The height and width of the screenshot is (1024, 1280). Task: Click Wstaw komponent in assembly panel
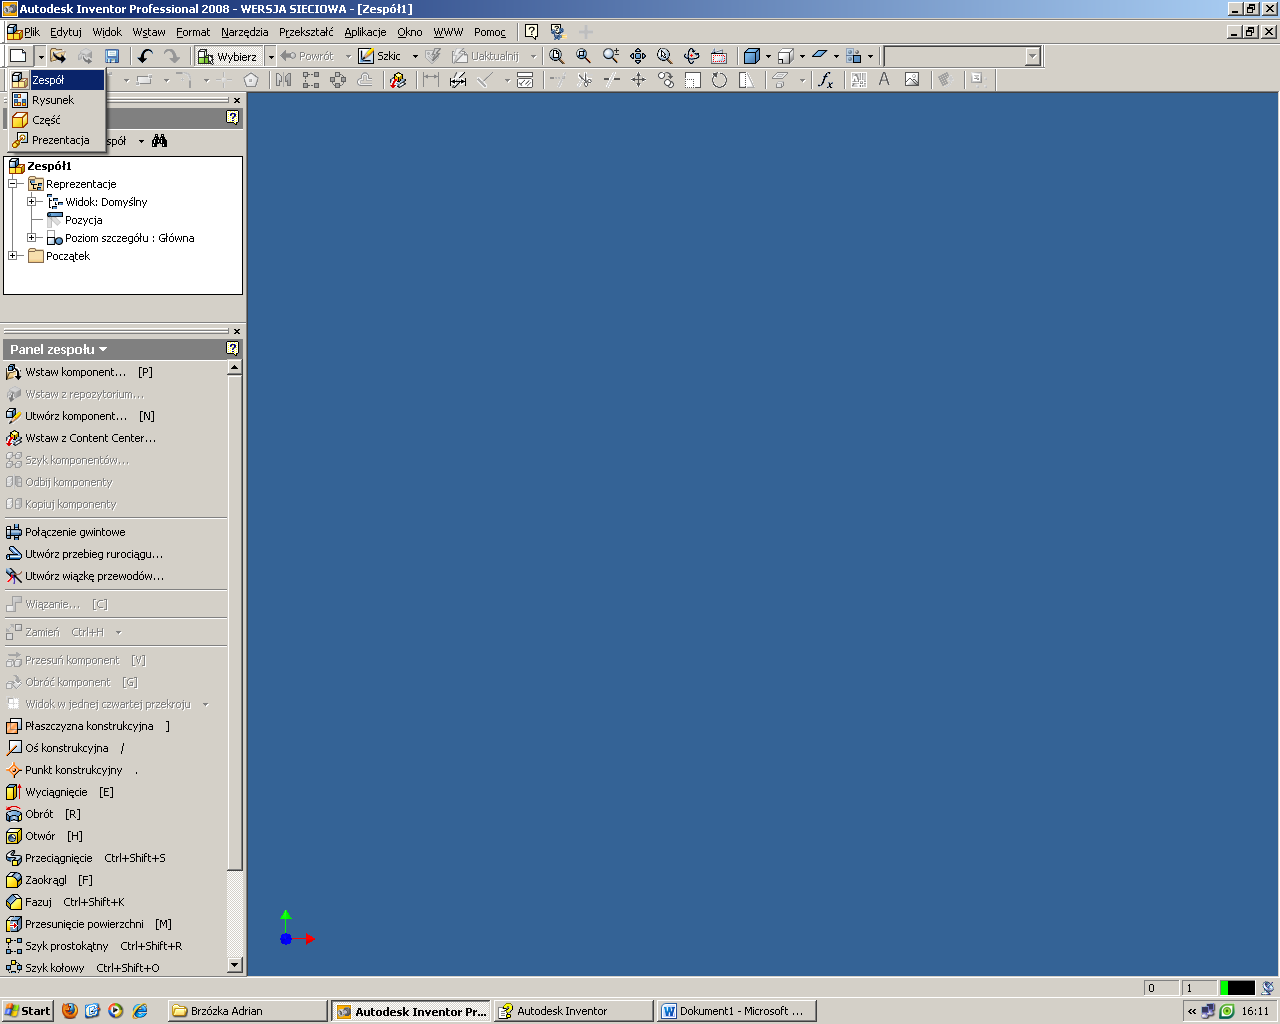80,372
